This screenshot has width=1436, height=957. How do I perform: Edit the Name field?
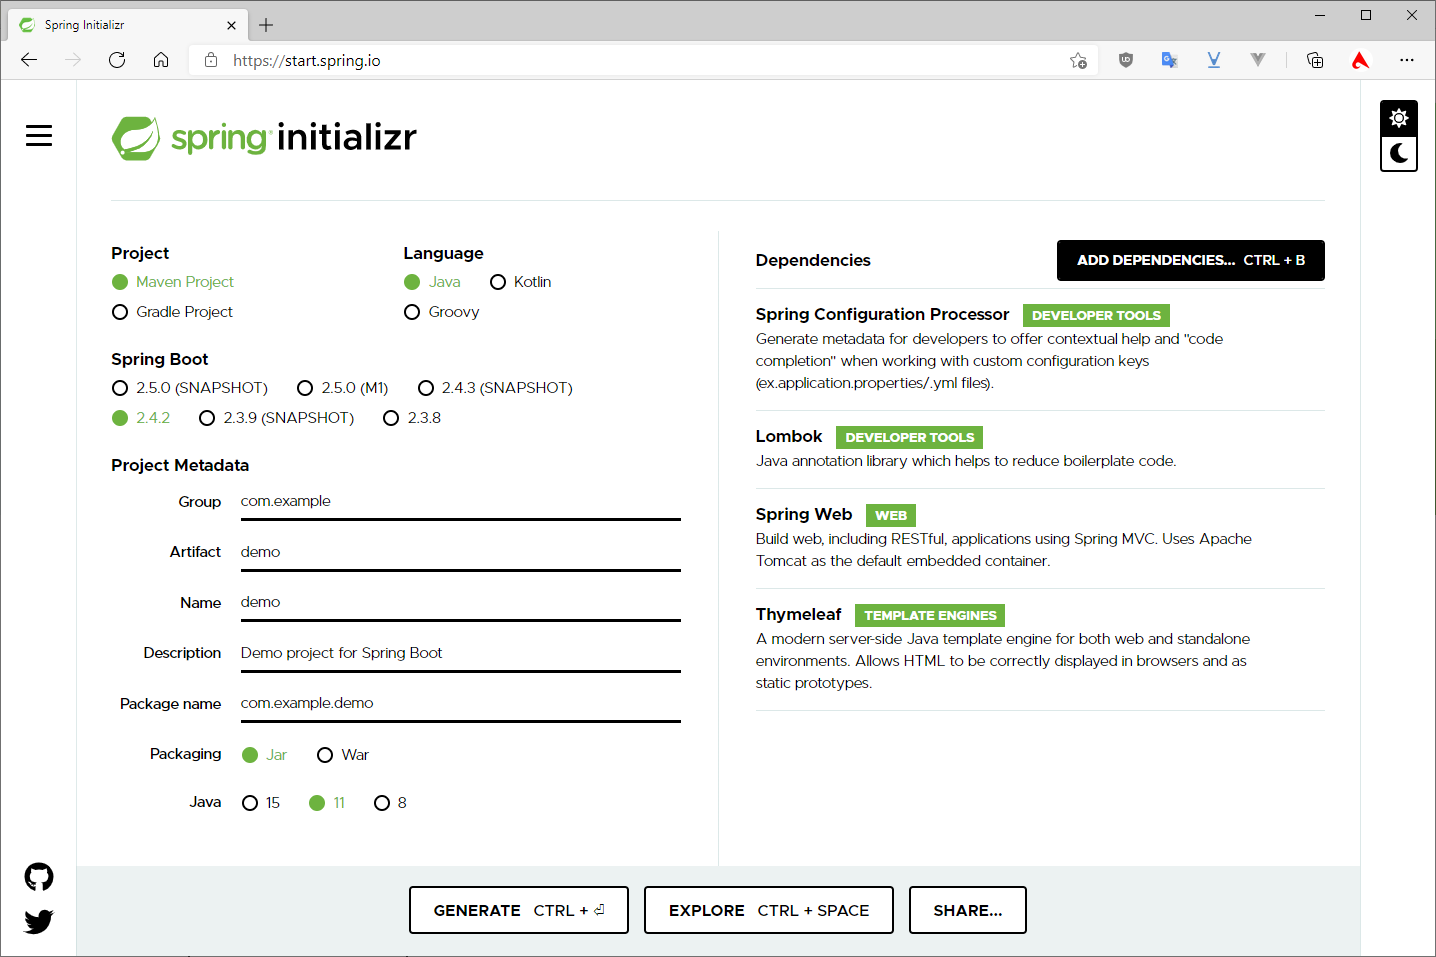point(461,602)
